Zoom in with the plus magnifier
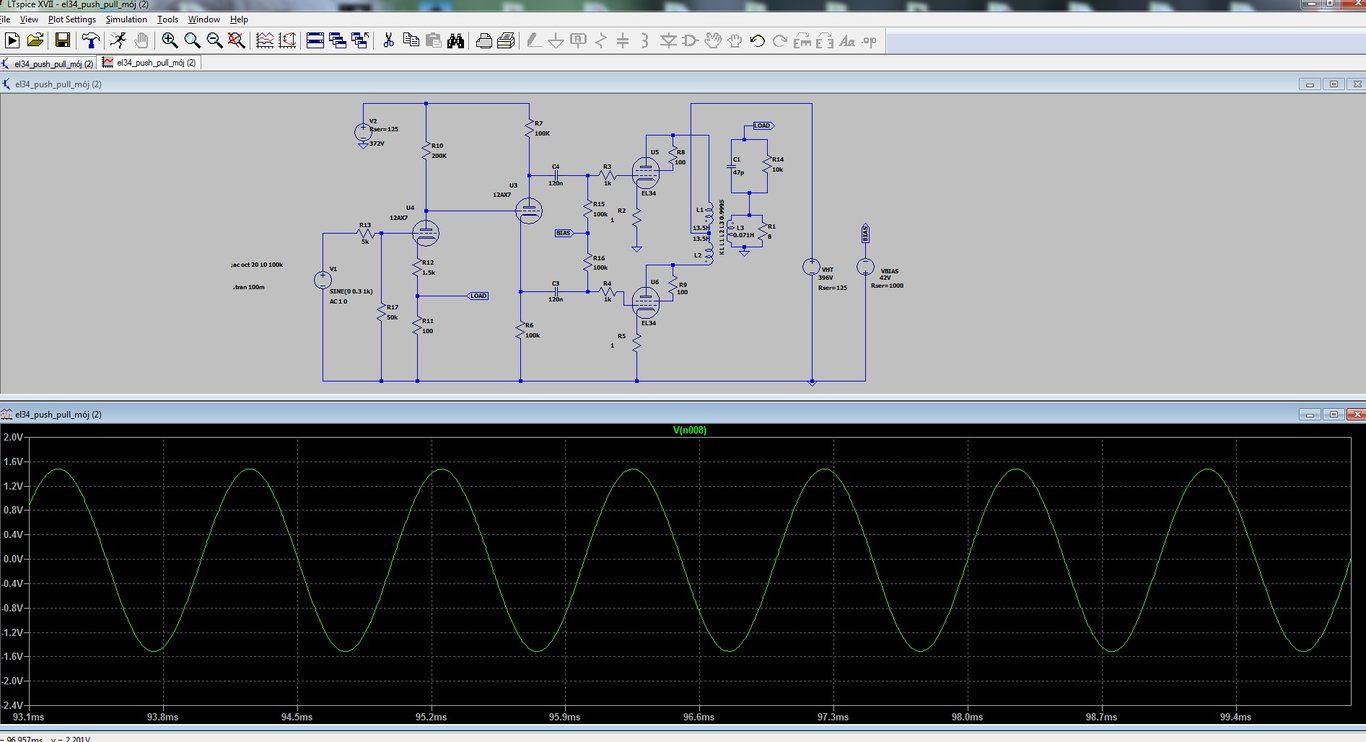 click(x=170, y=41)
